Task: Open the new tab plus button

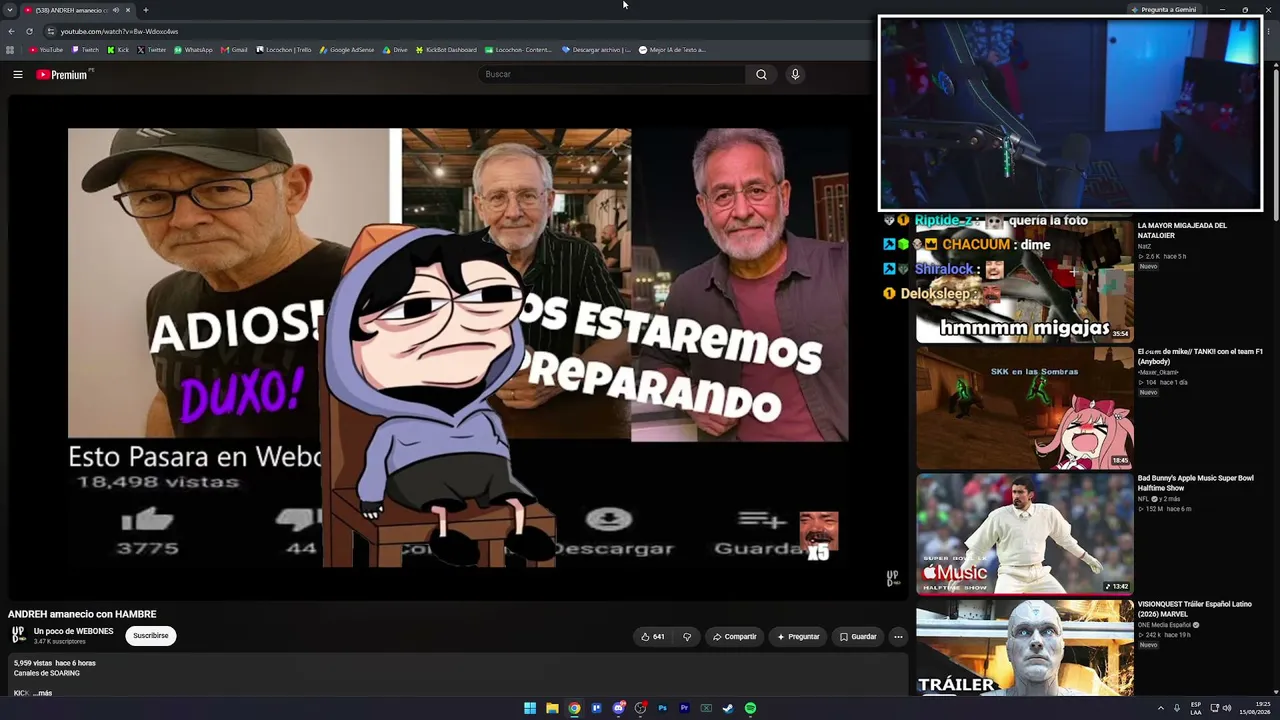Action: click(146, 10)
